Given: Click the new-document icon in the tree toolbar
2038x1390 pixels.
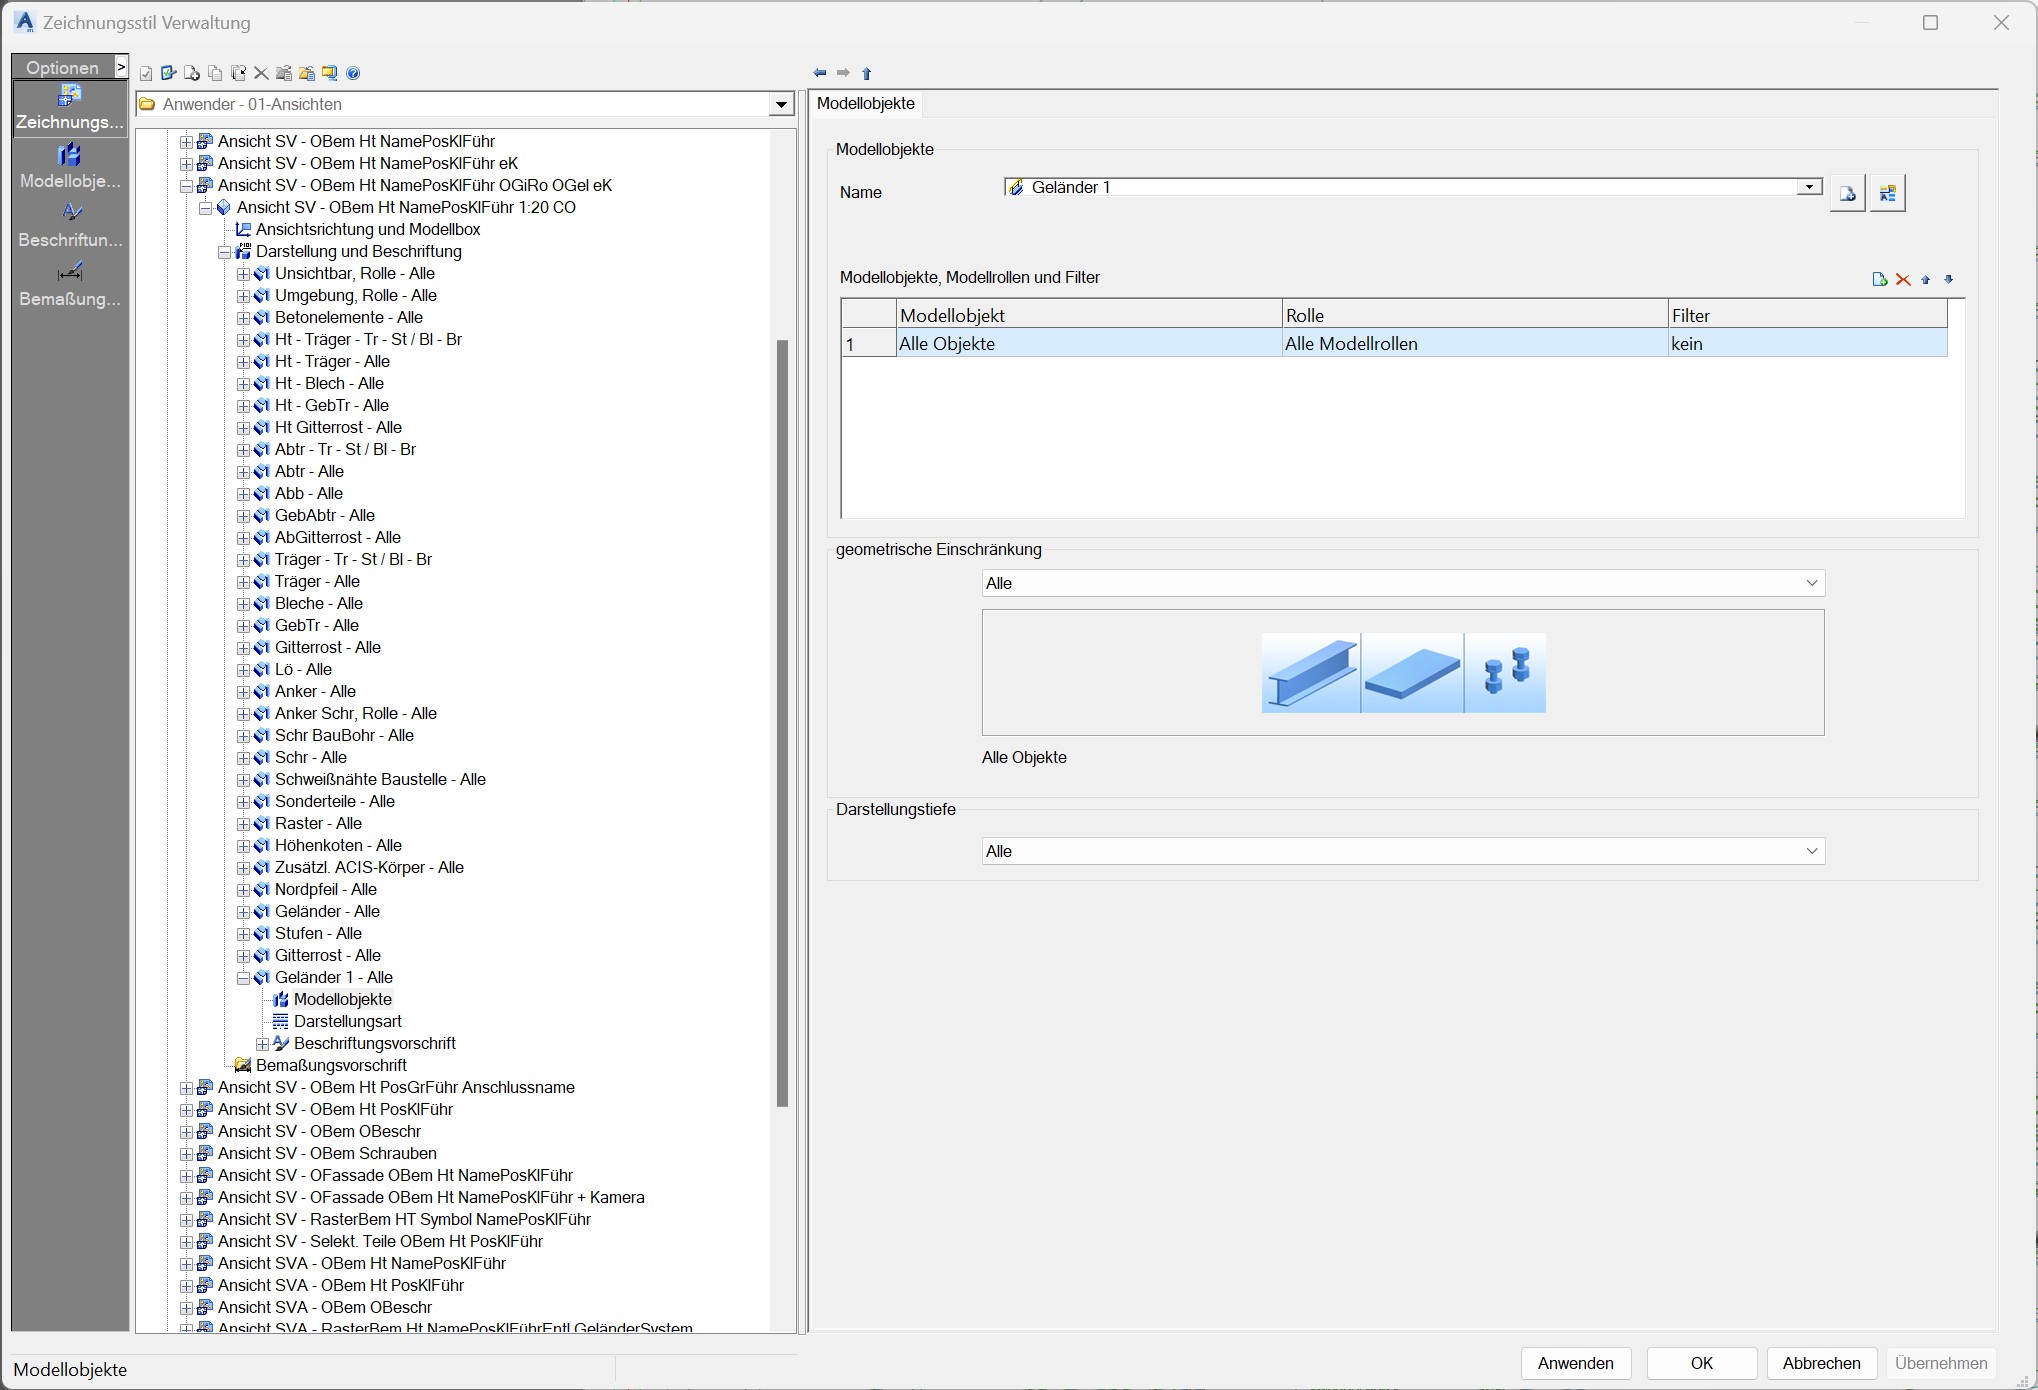Looking at the screenshot, I should (x=192, y=73).
